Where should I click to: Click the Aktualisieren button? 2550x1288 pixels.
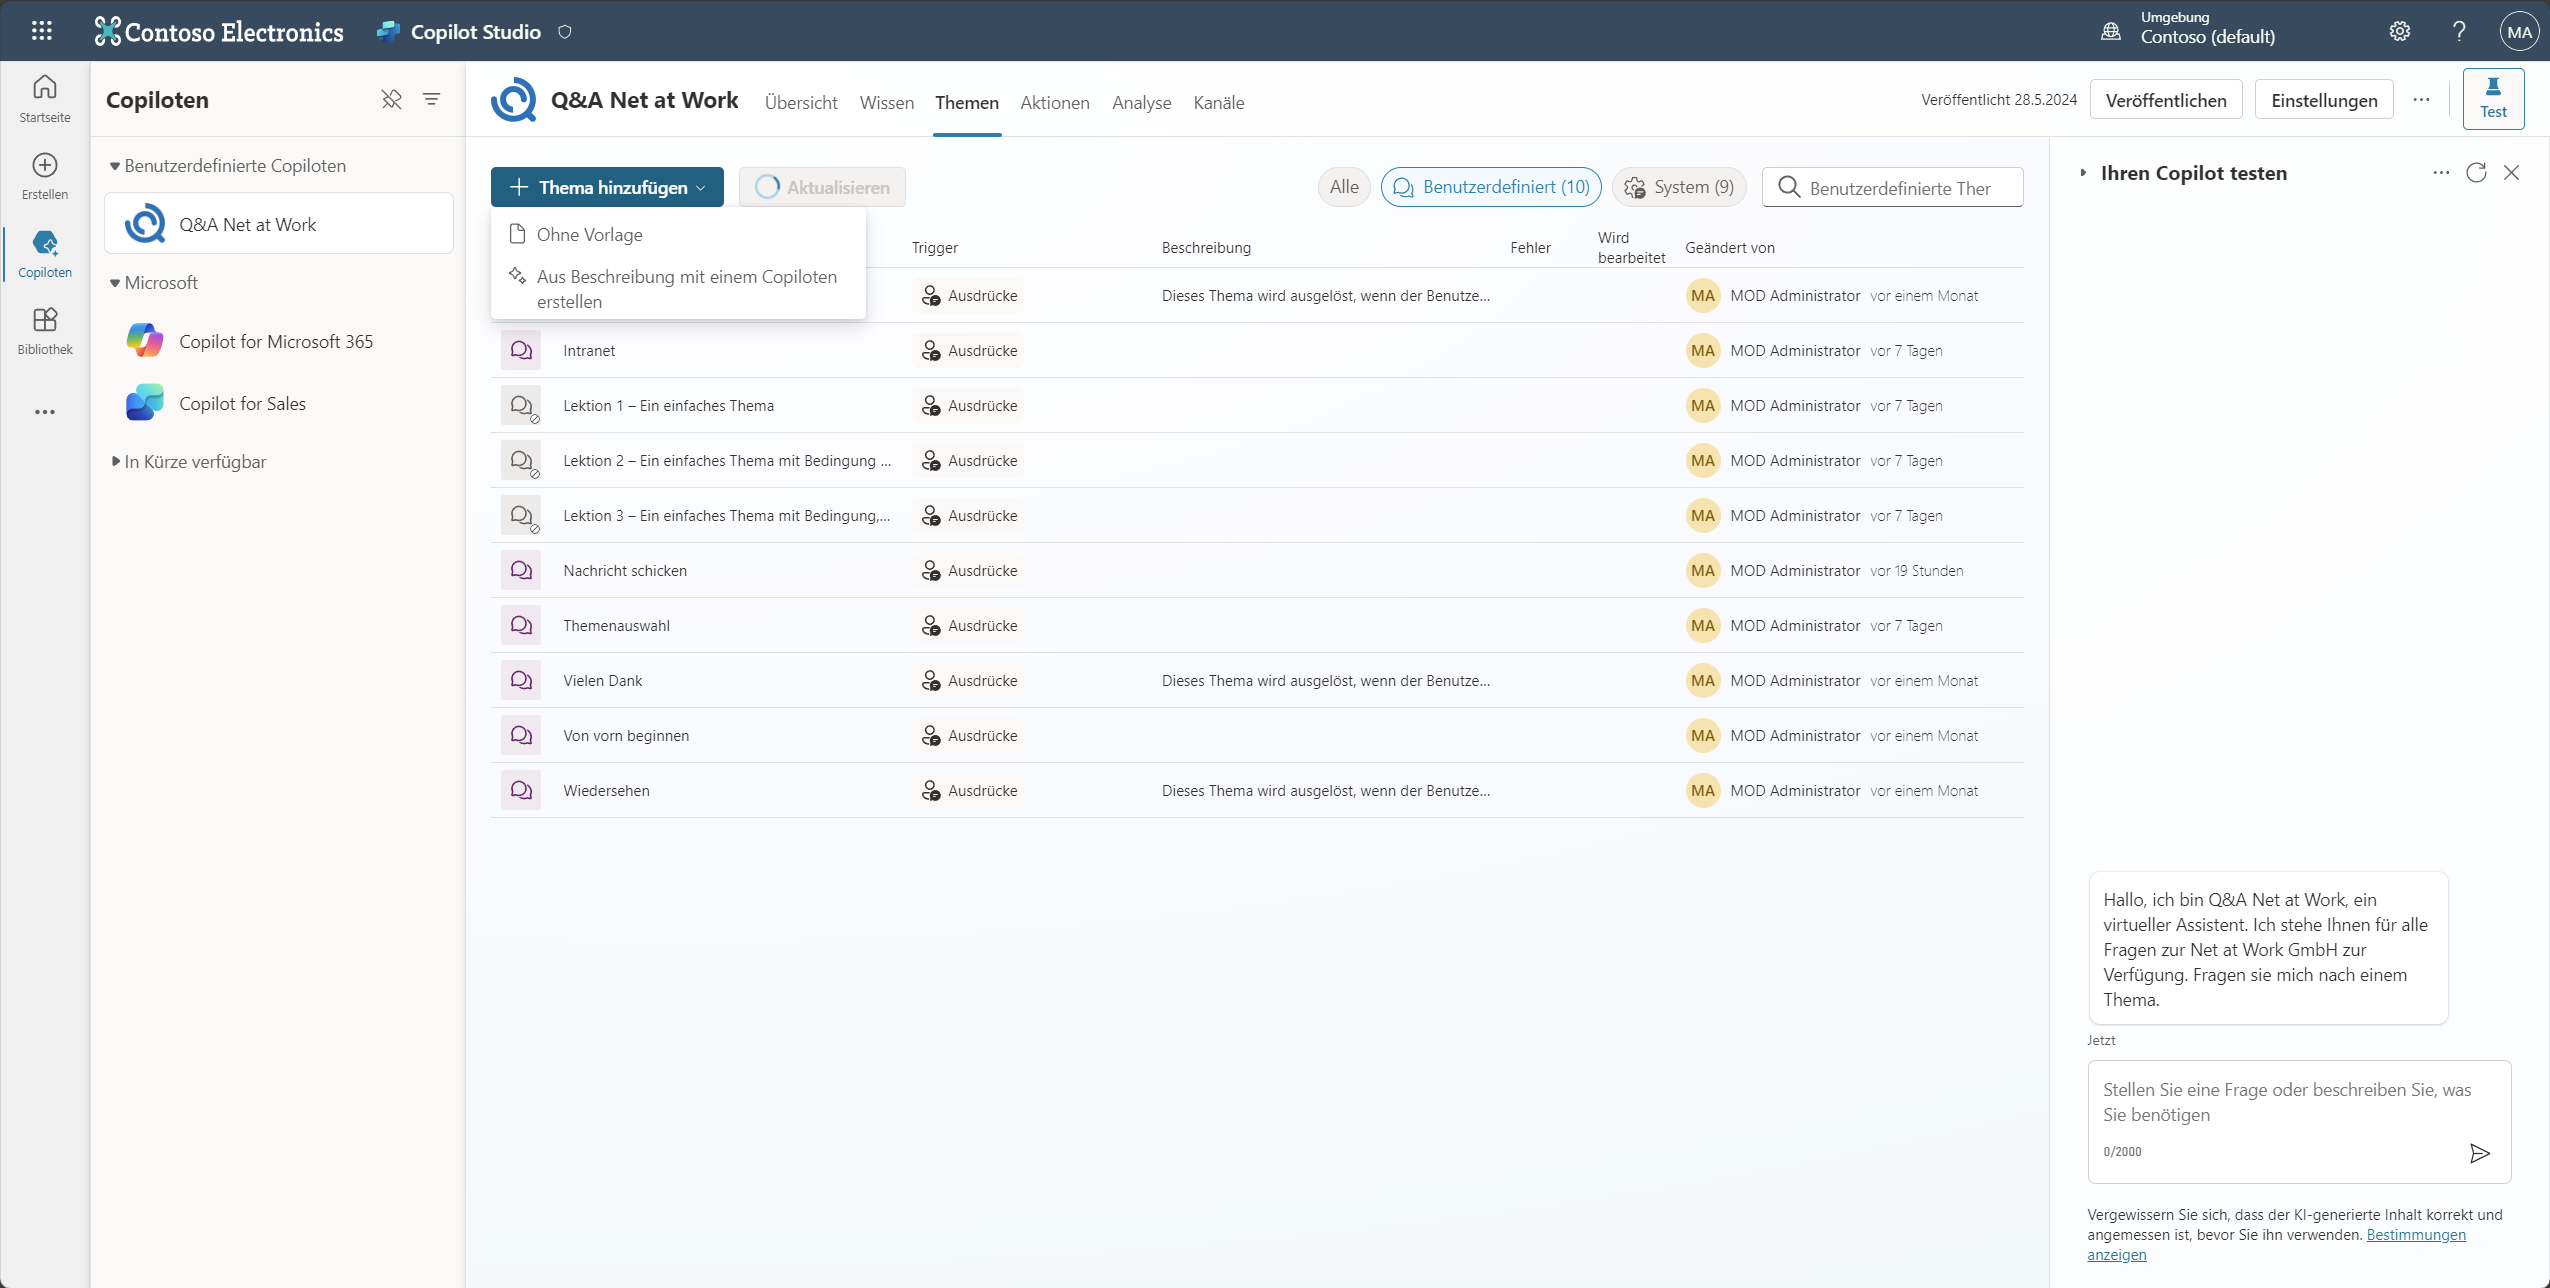pos(822,187)
